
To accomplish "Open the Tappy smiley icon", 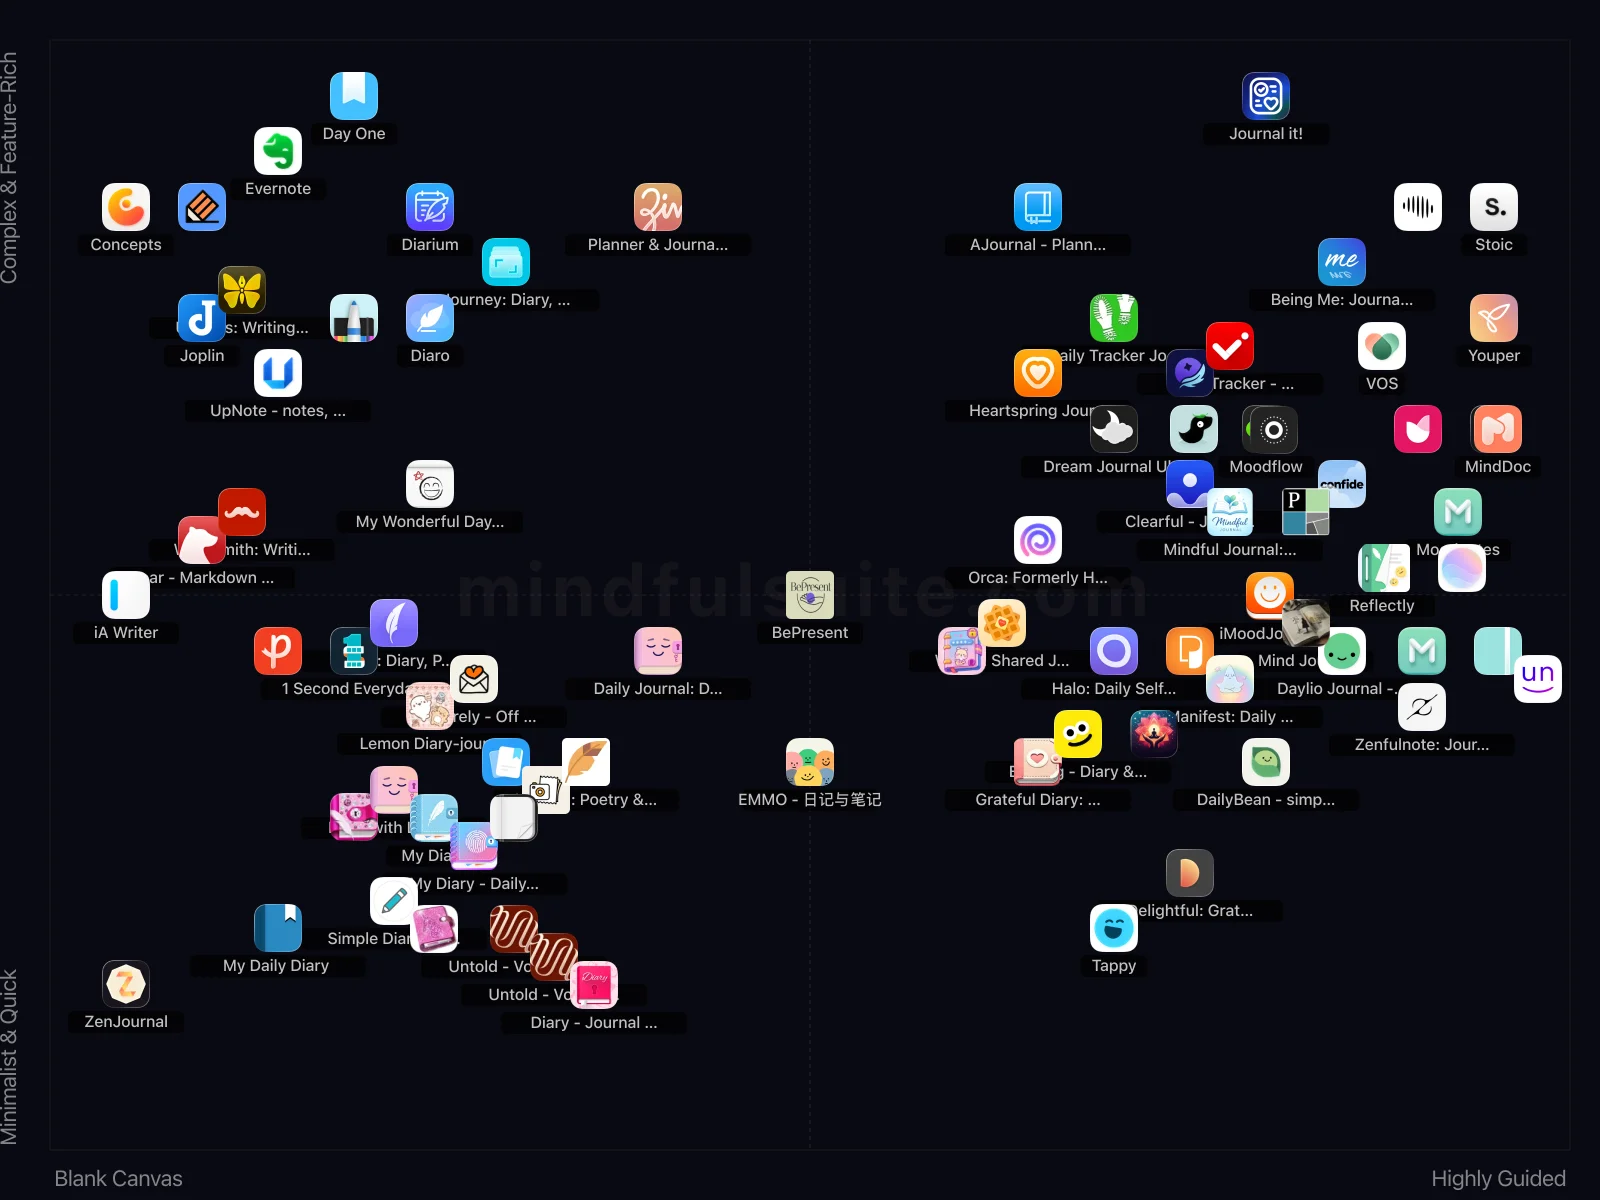I will pyautogui.click(x=1113, y=928).
